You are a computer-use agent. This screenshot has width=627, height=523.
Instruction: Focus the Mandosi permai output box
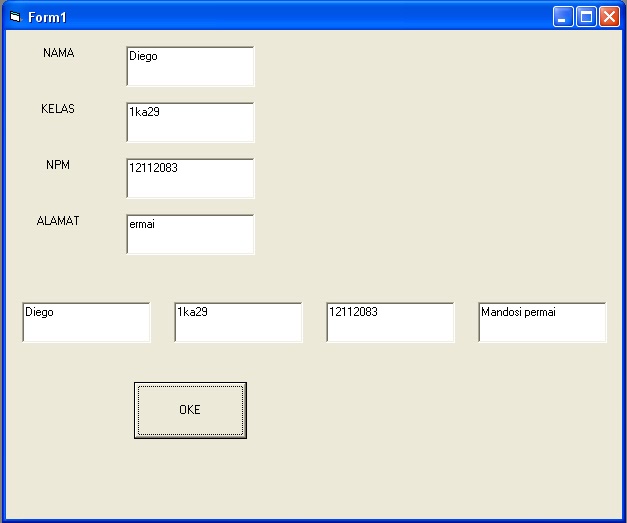pos(542,322)
